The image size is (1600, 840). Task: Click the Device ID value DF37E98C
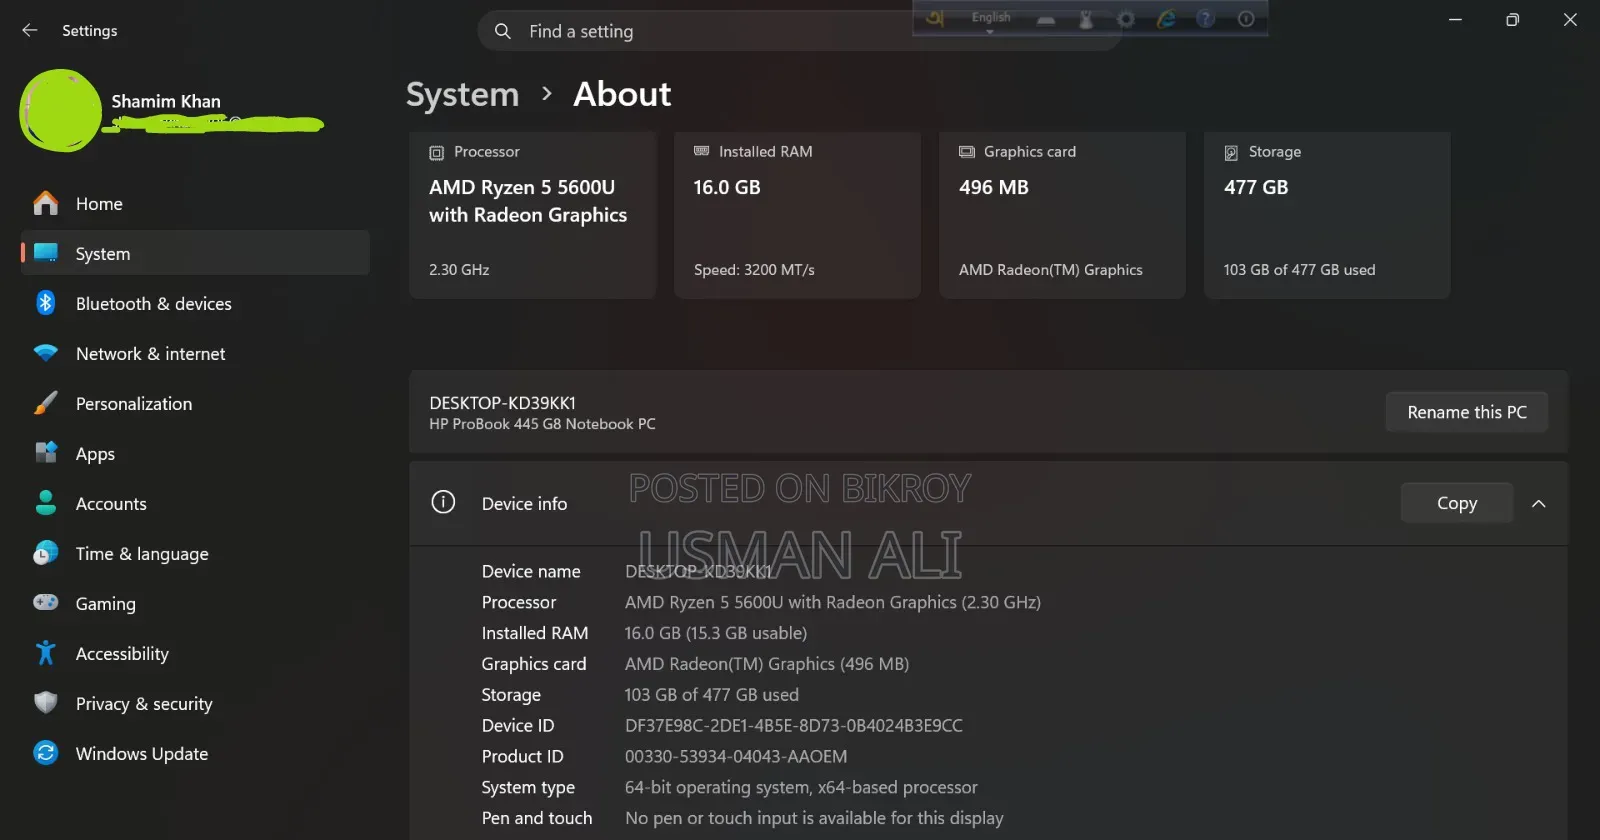tap(794, 725)
